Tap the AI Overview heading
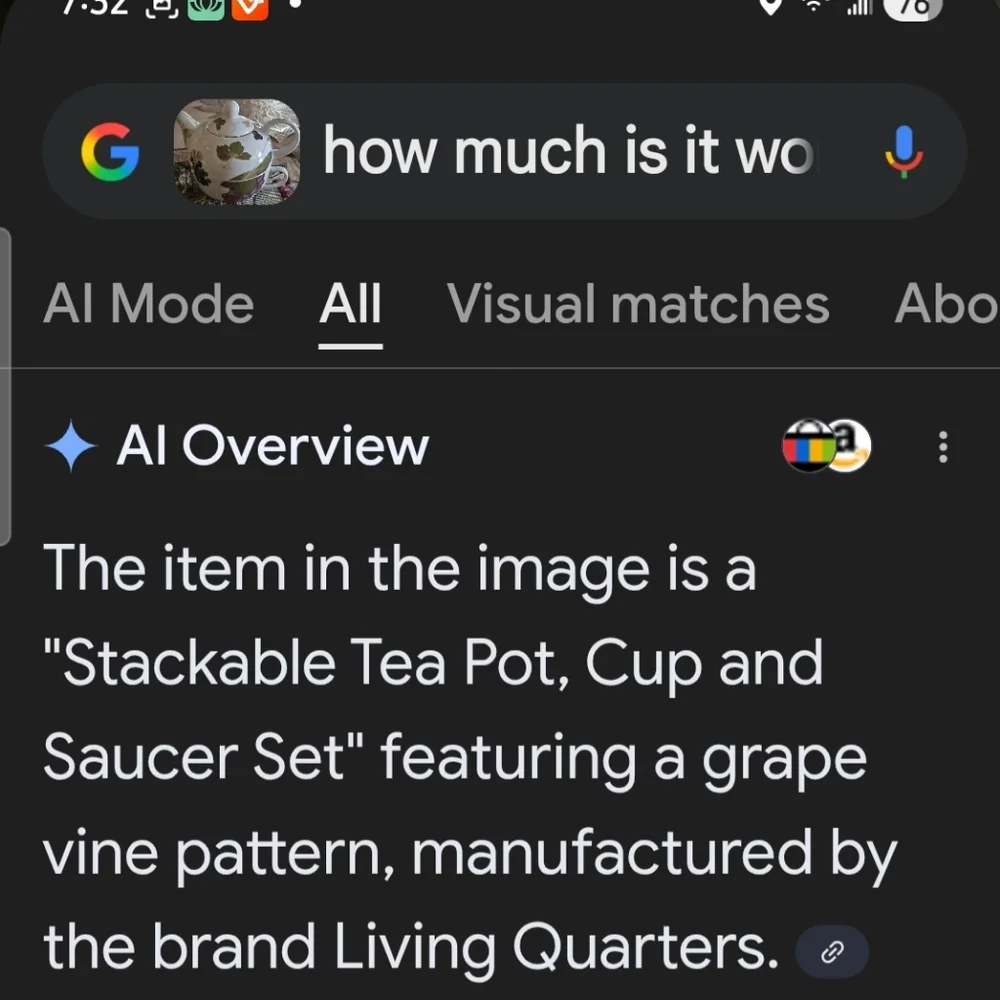Screen dimensions: 1000x1000 tap(272, 446)
